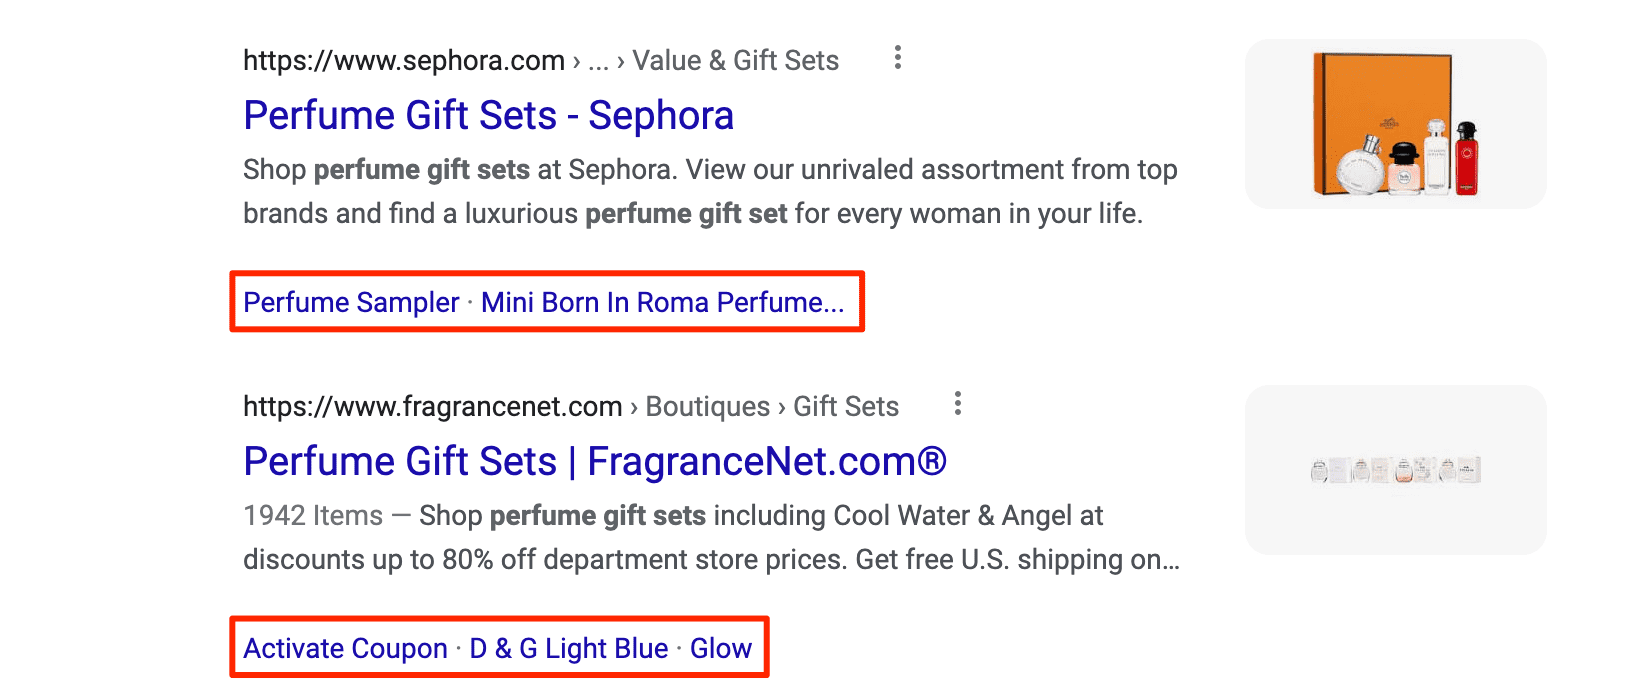Click the https://www.fragrancenet.com URL text
This screenshot has height=687, width=1647.
pyautogui.click(x=433, y=407)
